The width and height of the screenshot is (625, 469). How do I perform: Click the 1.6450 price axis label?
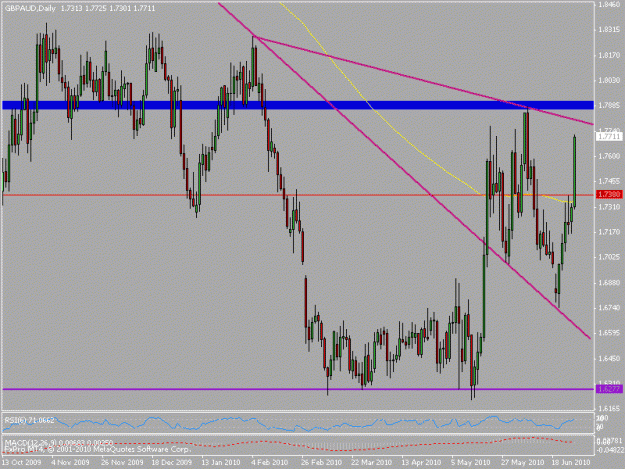click(x=609, y=359)
